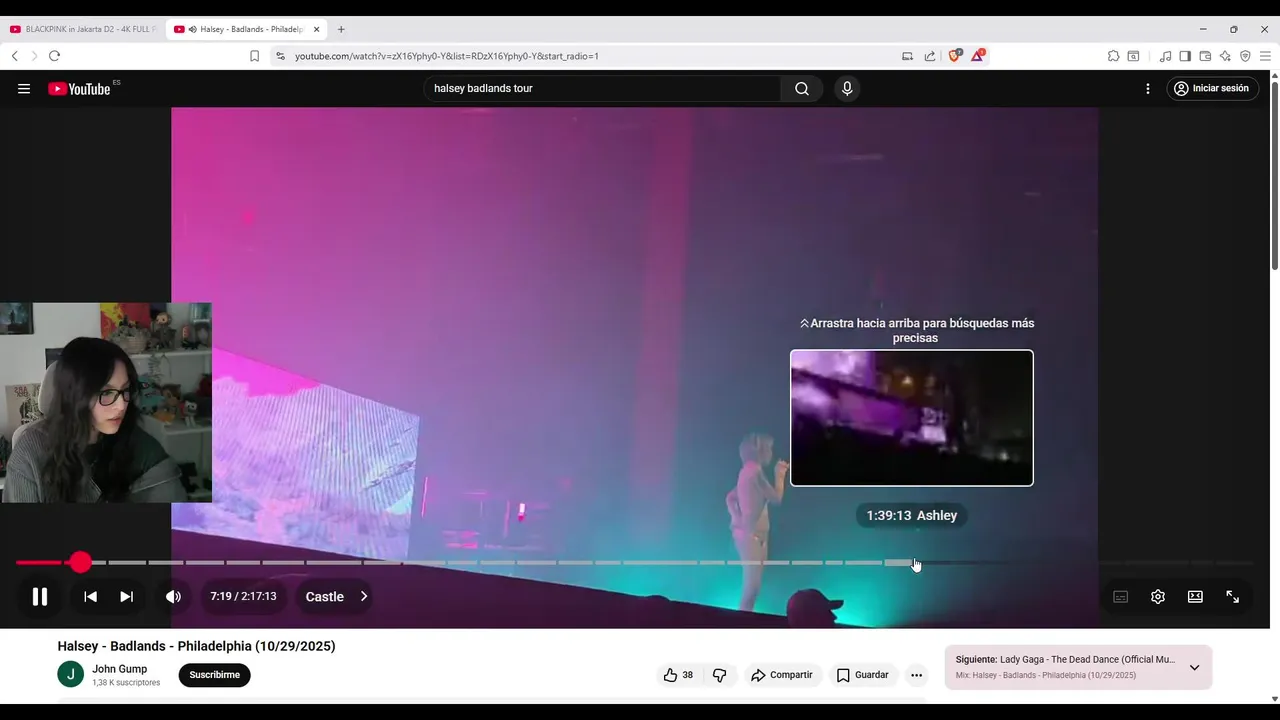1280x720 pixels.
Task: Click the video title 'Halsey - Badlands - Philadelphia'
Action: 196,646
